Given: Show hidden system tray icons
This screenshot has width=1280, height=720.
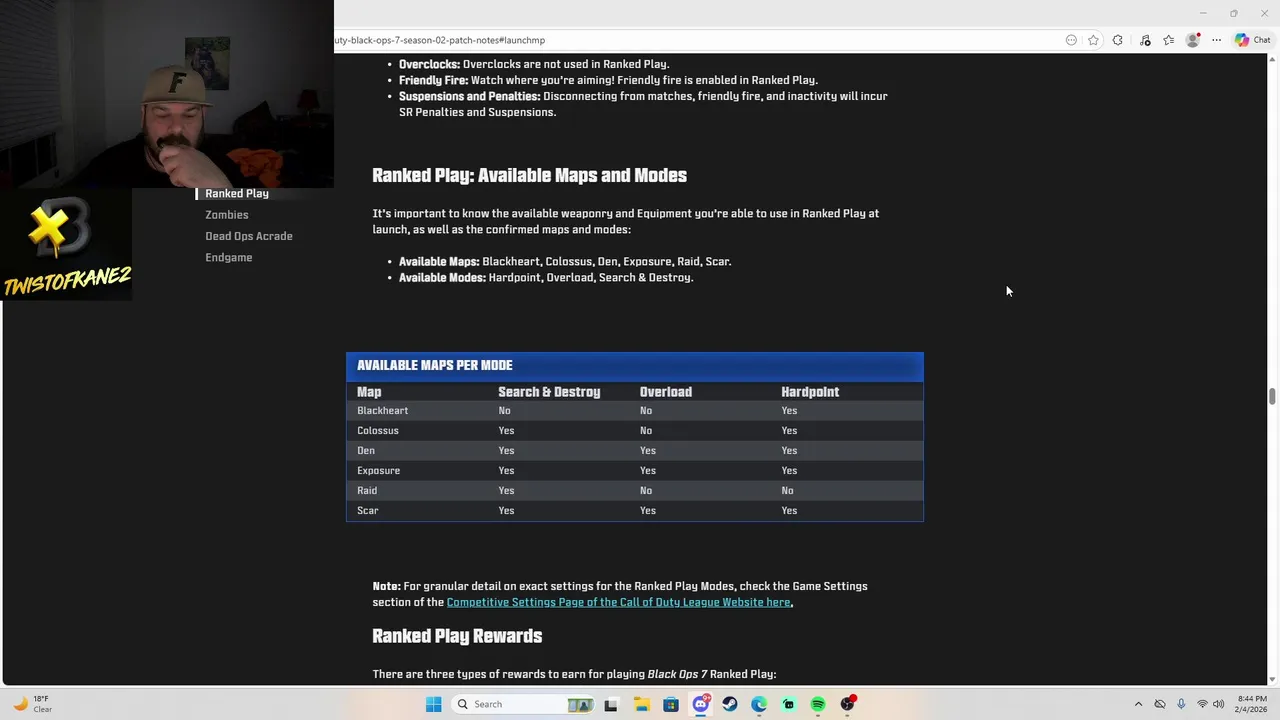Looking at the screenshot, I should point(1138,704).
